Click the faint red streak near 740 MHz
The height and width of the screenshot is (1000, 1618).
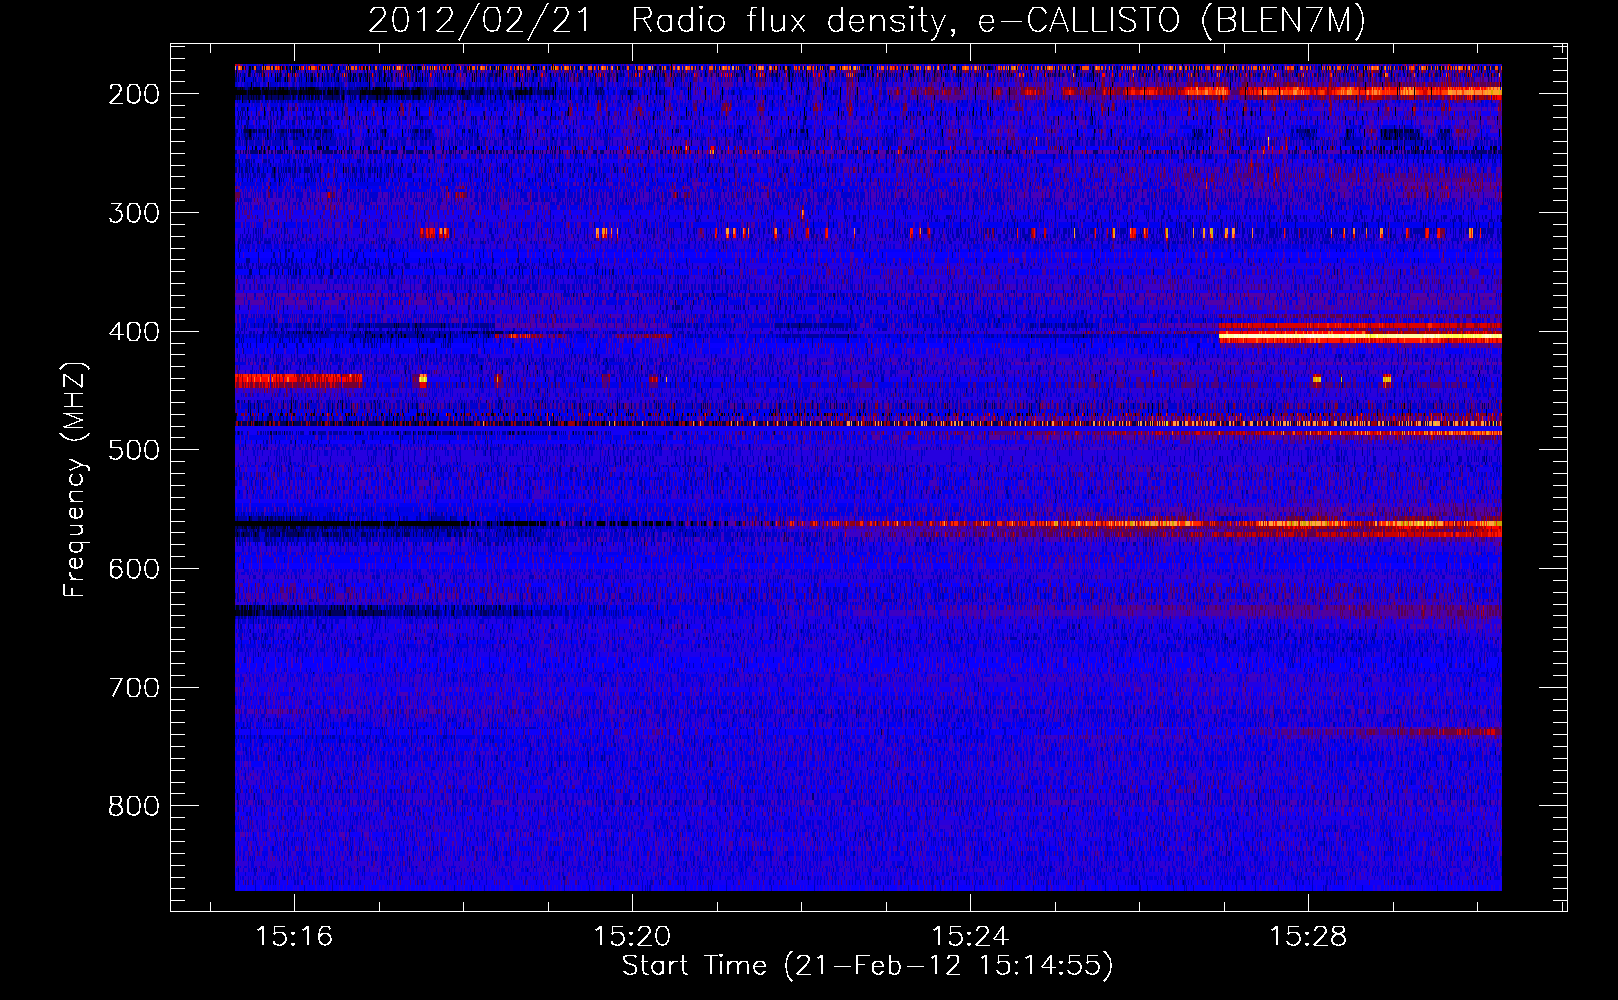[1375, 732]
